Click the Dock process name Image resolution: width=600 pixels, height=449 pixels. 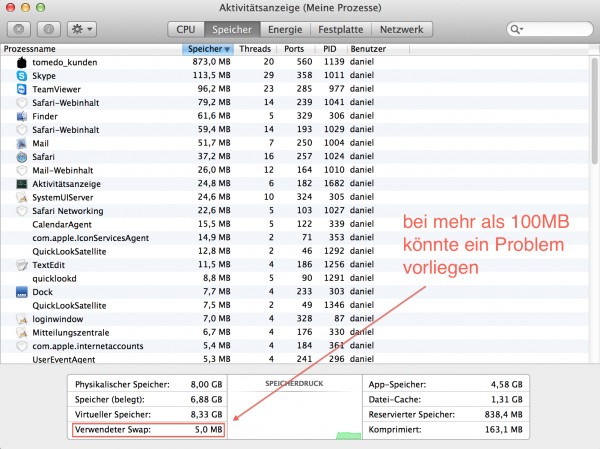tap(42, 292)
